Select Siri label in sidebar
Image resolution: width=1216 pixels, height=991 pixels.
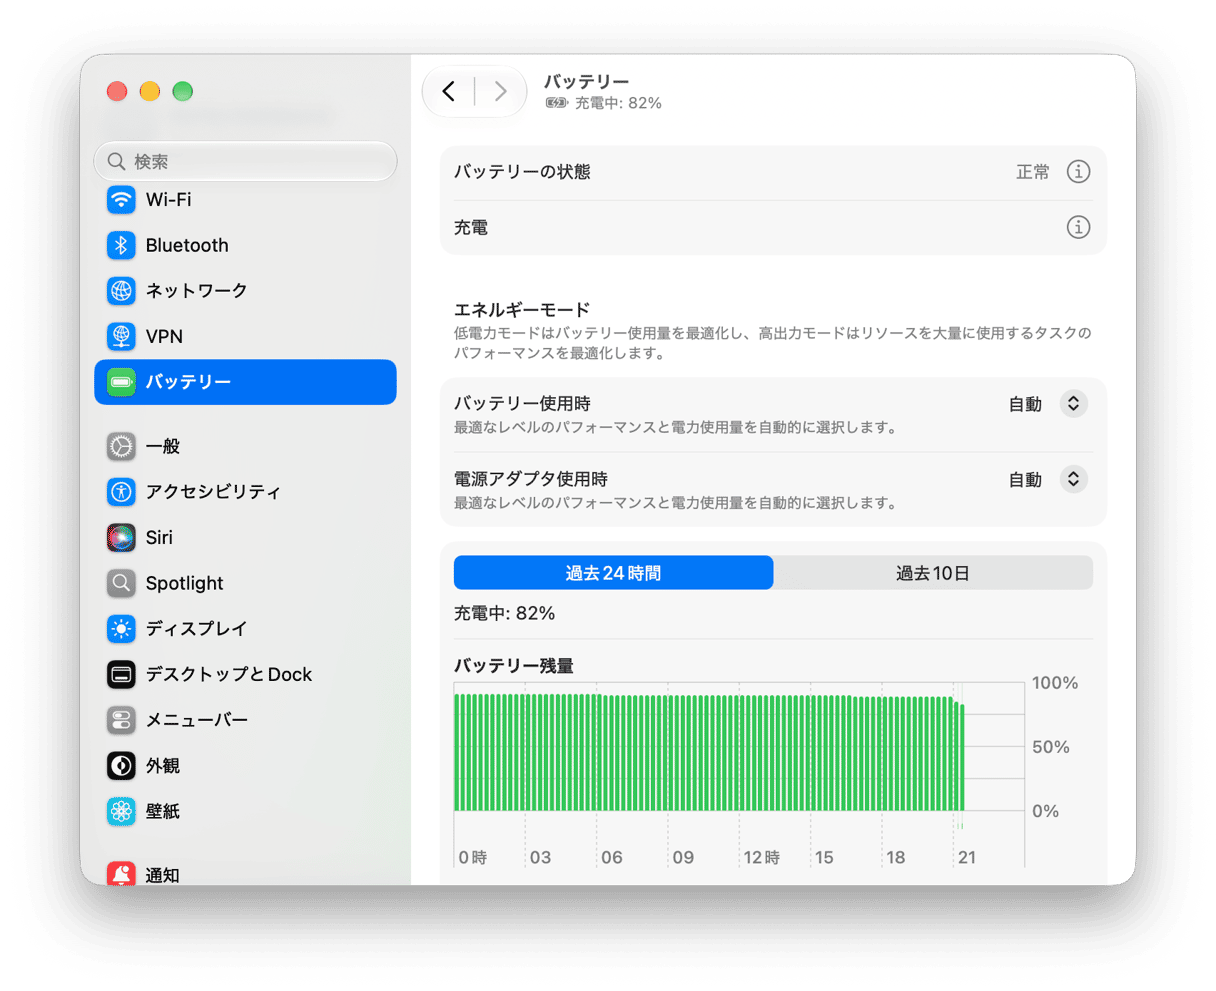click(x=159, y=537)
